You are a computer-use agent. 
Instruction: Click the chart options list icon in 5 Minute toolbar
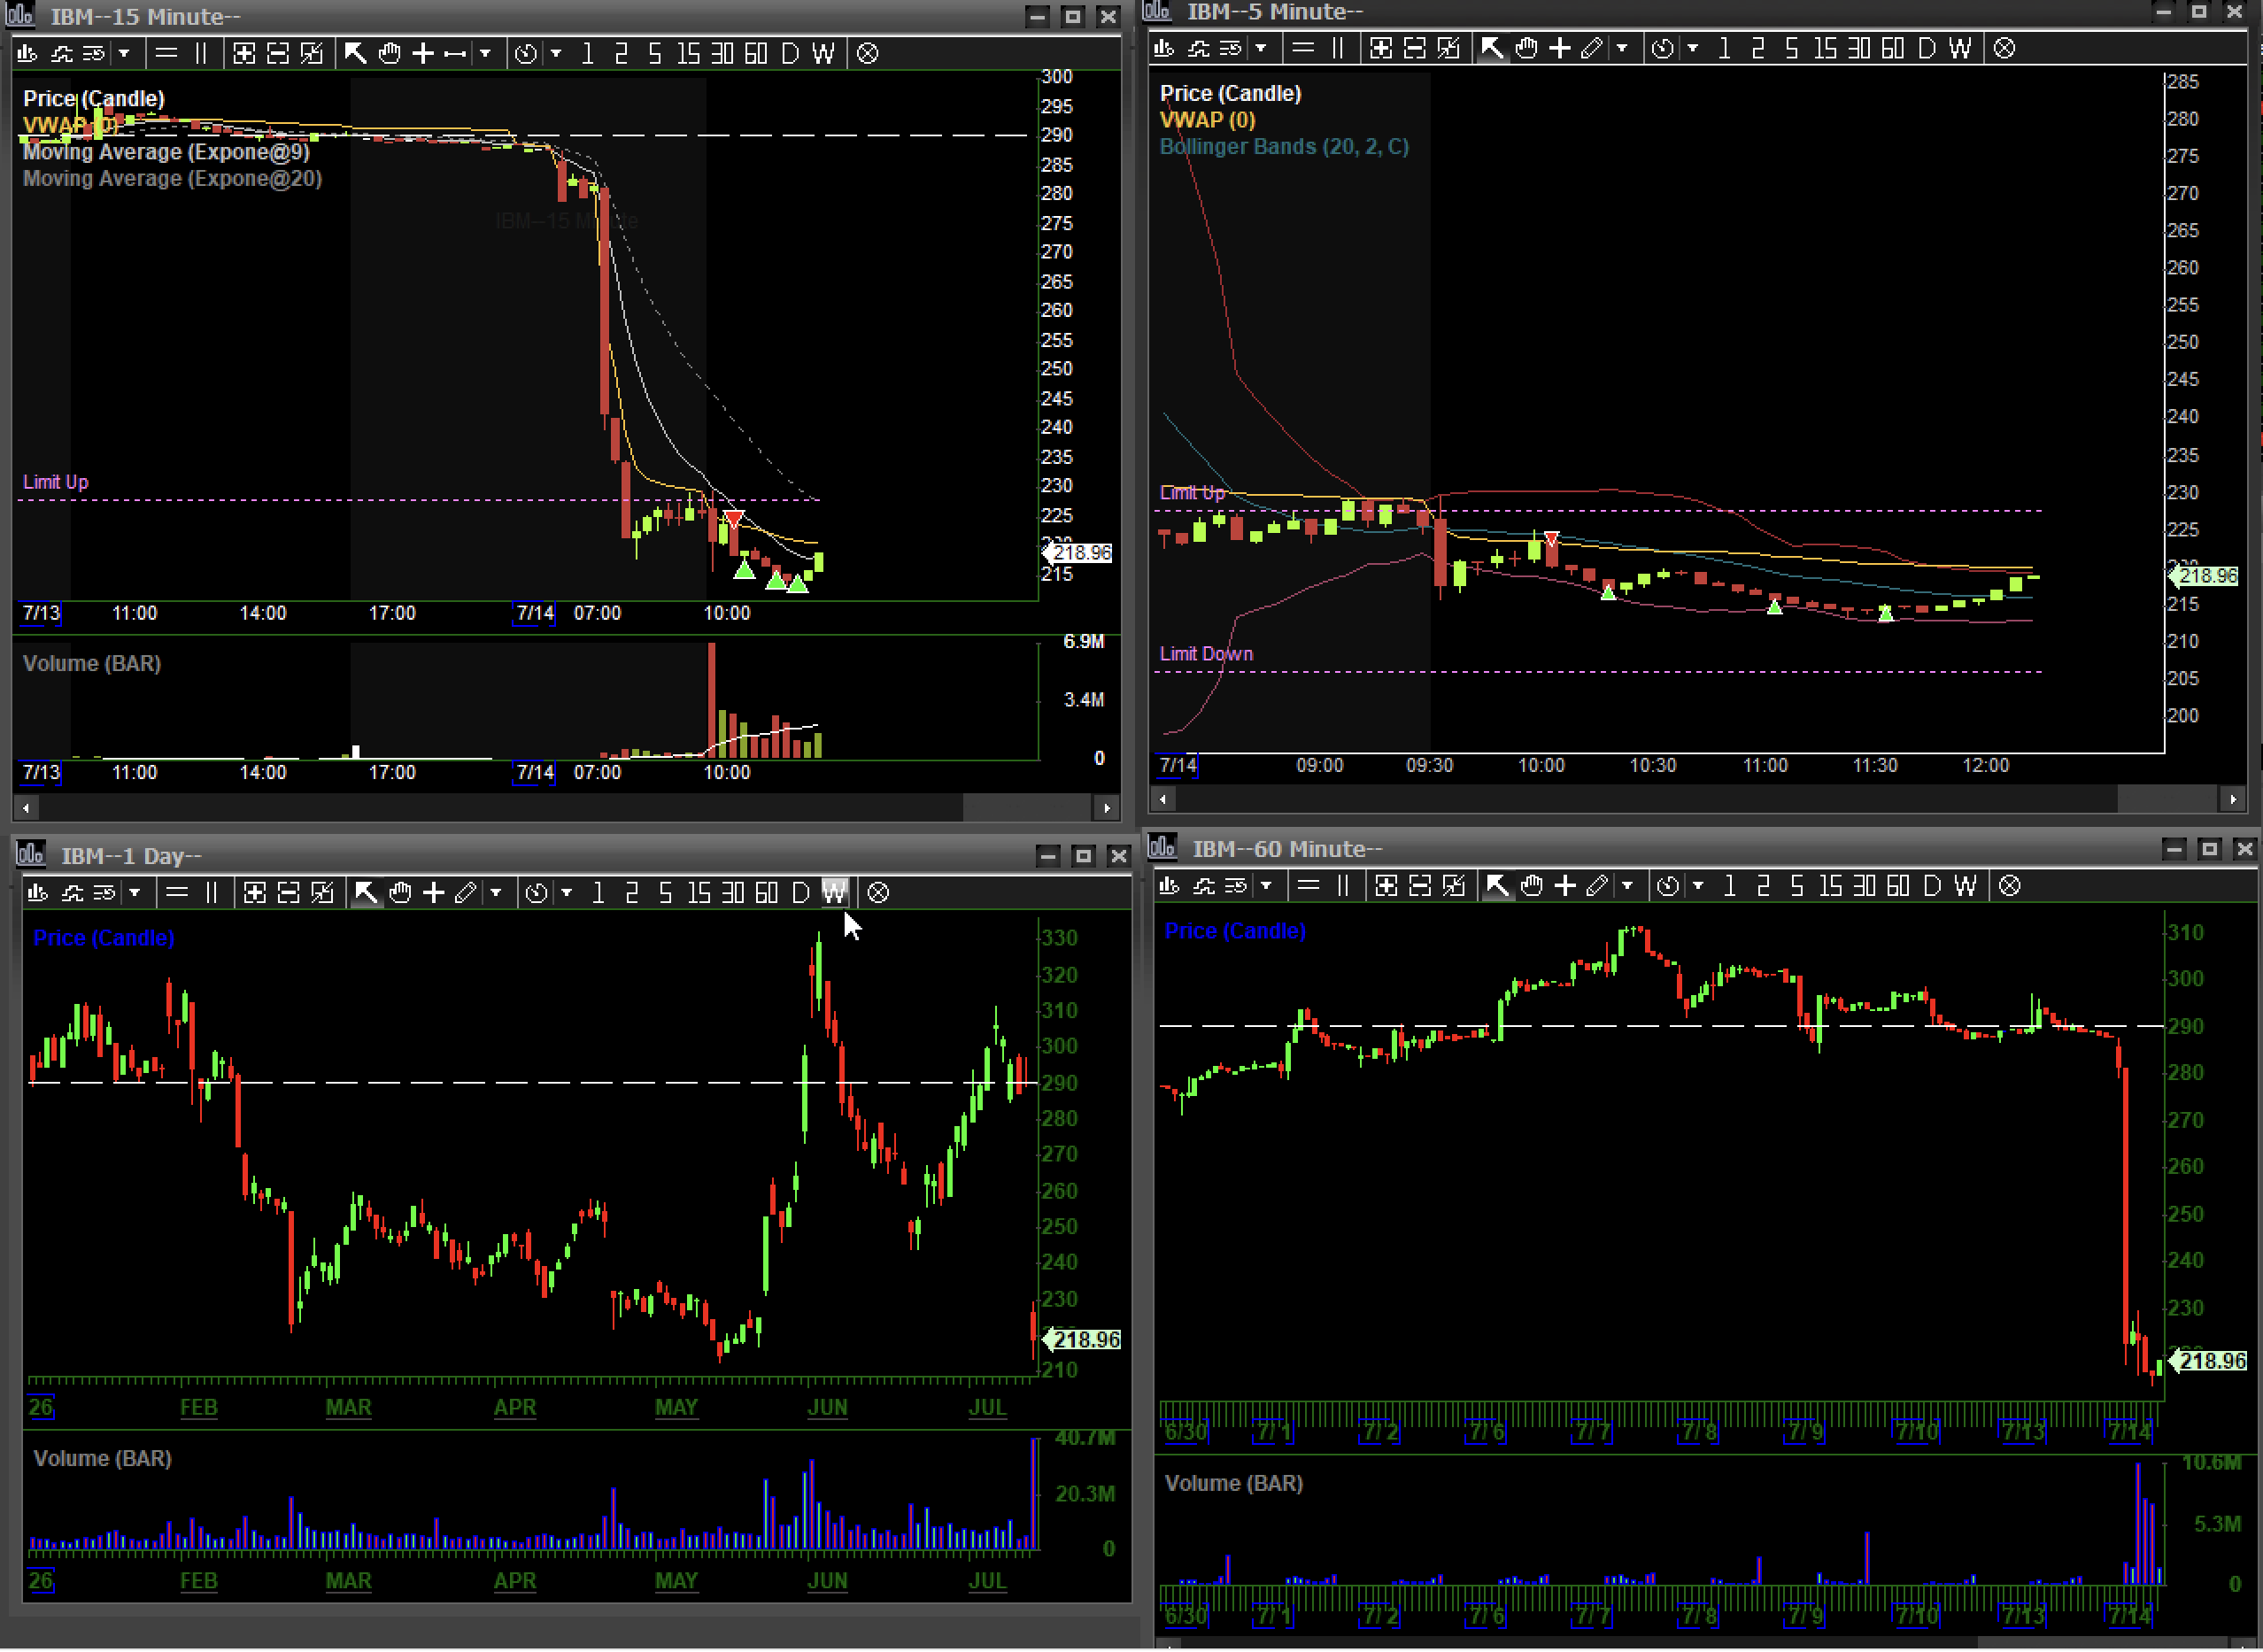1231,48
